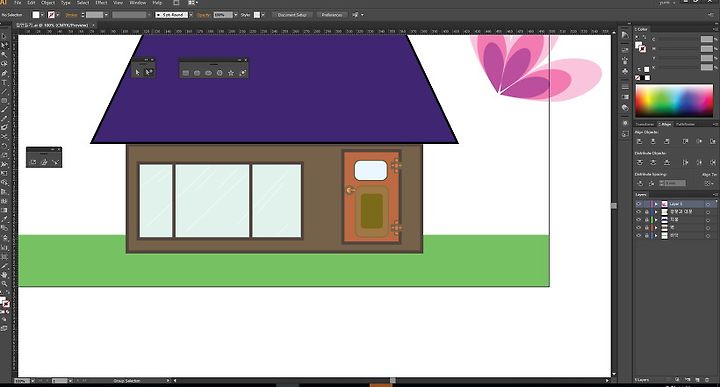
Task: Select the Type tool
Action: coord(5,82)
